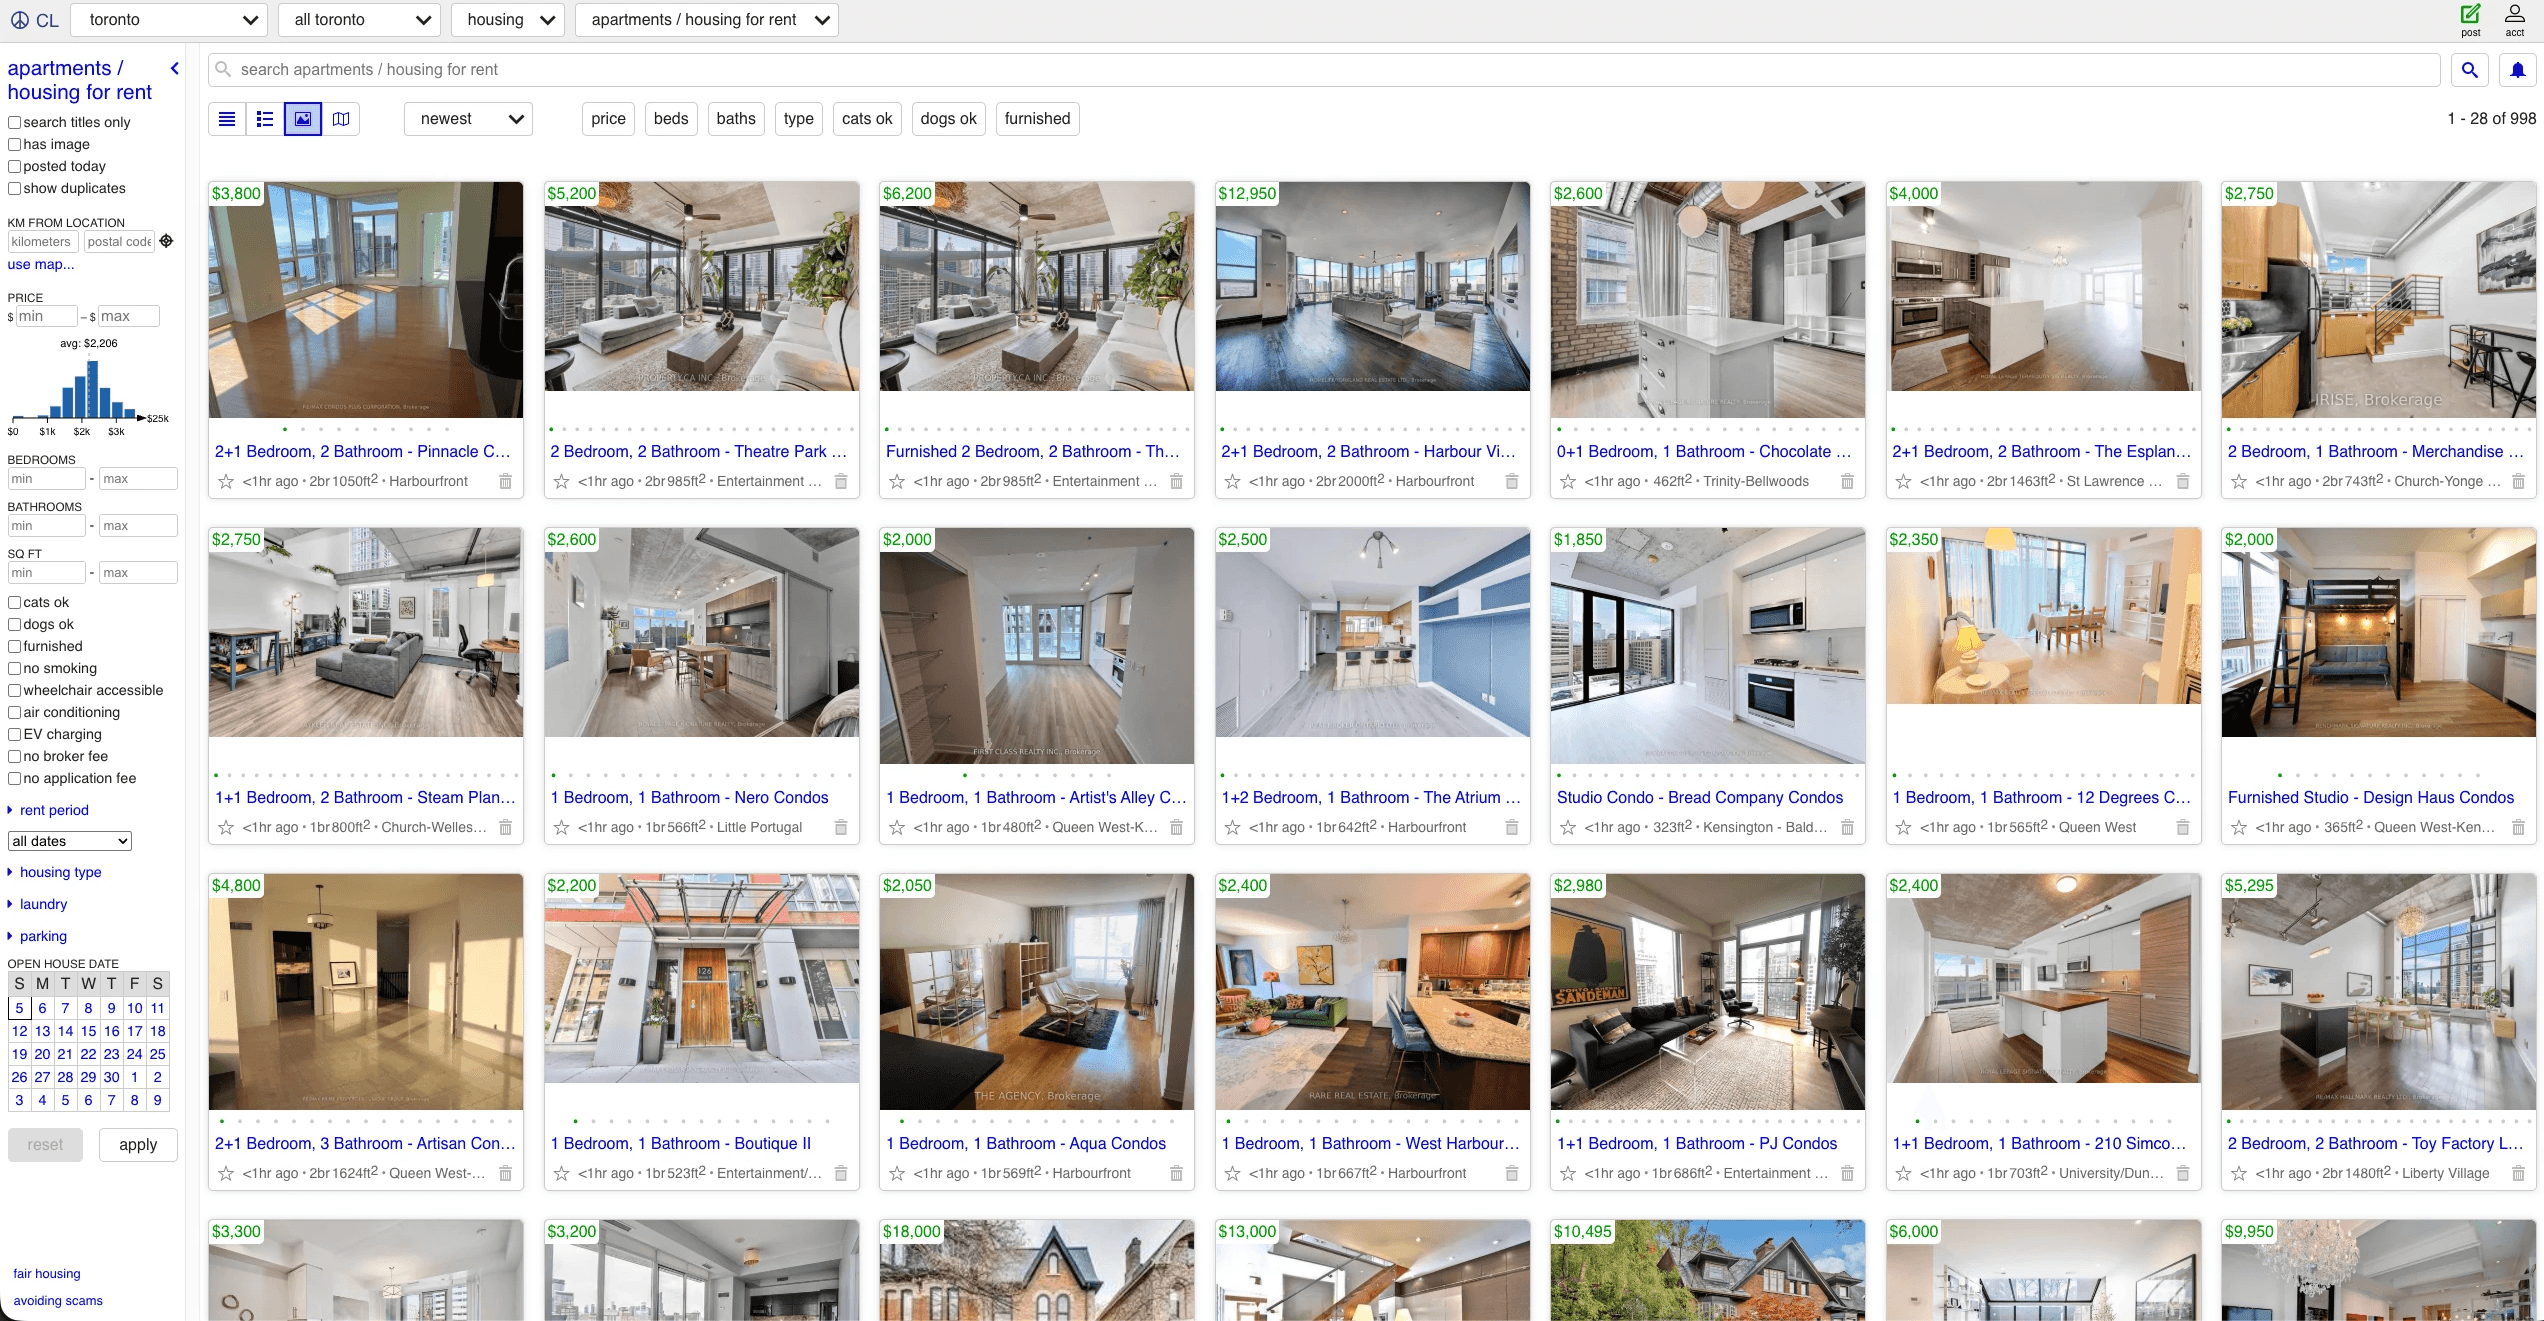2544x1321 pixels.
Task: Click the blue search magnifier button
Action: click(2469, 70)
